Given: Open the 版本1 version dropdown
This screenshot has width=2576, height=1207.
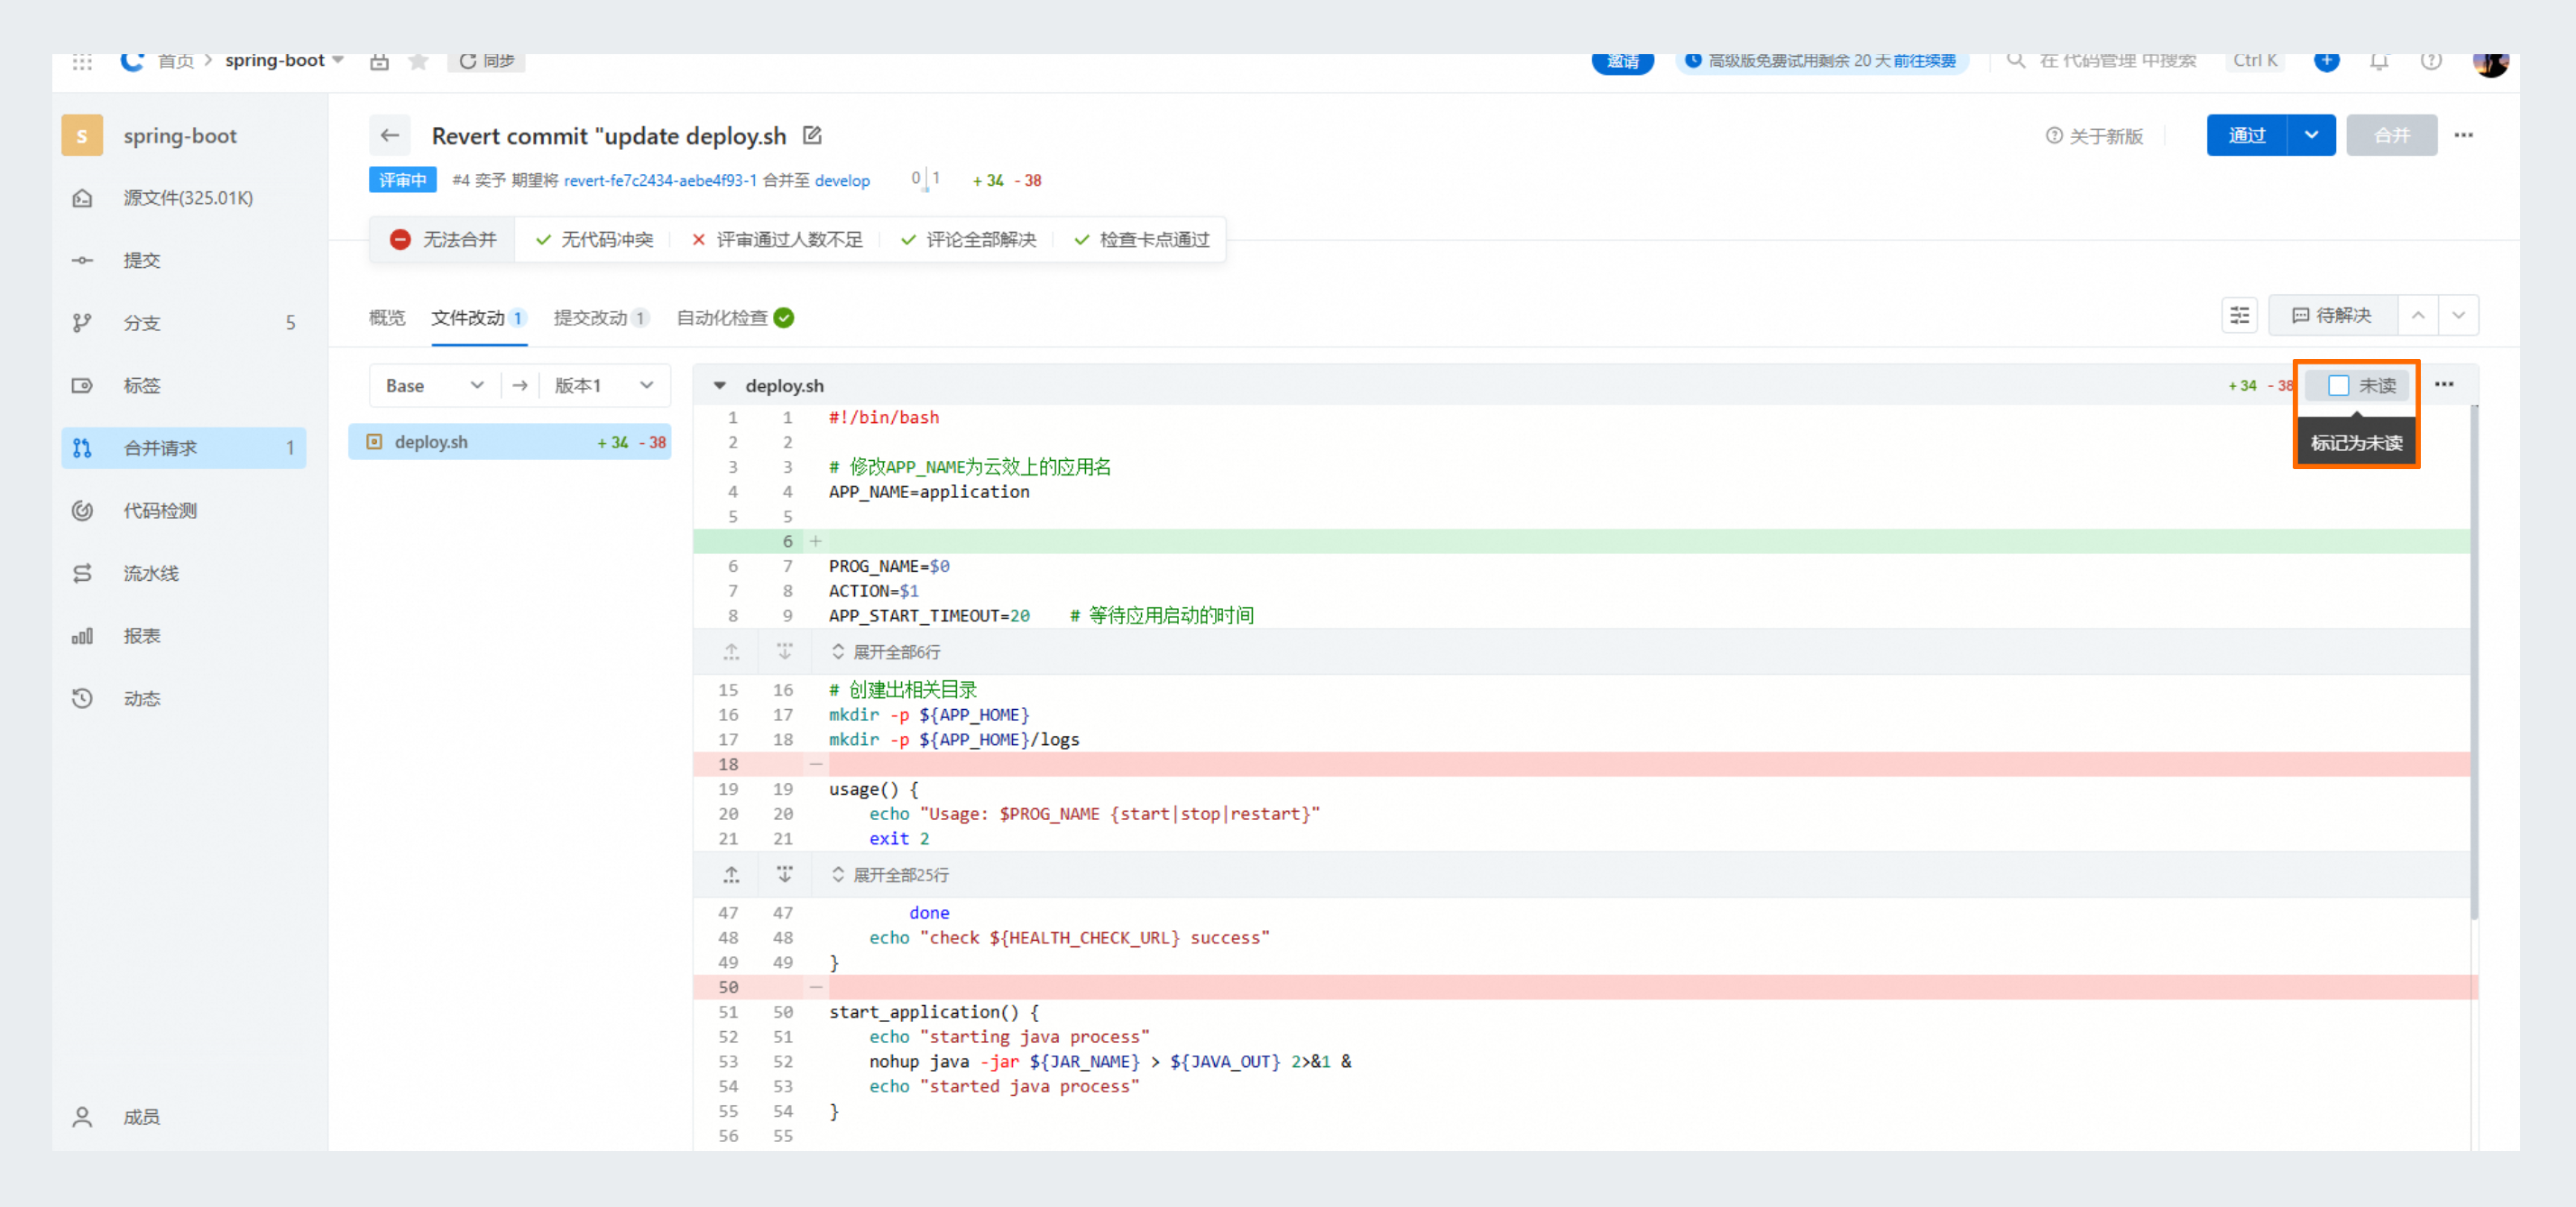Looking at the screenshot, I should pyautogui.click(x=604, y=386).
